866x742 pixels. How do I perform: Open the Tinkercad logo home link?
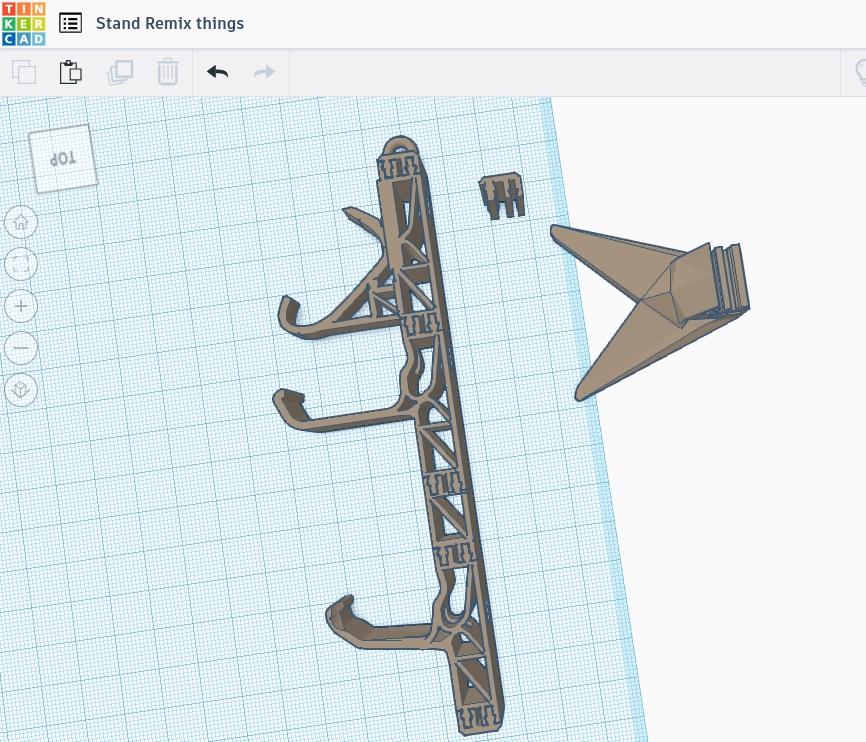coord(24,24)
